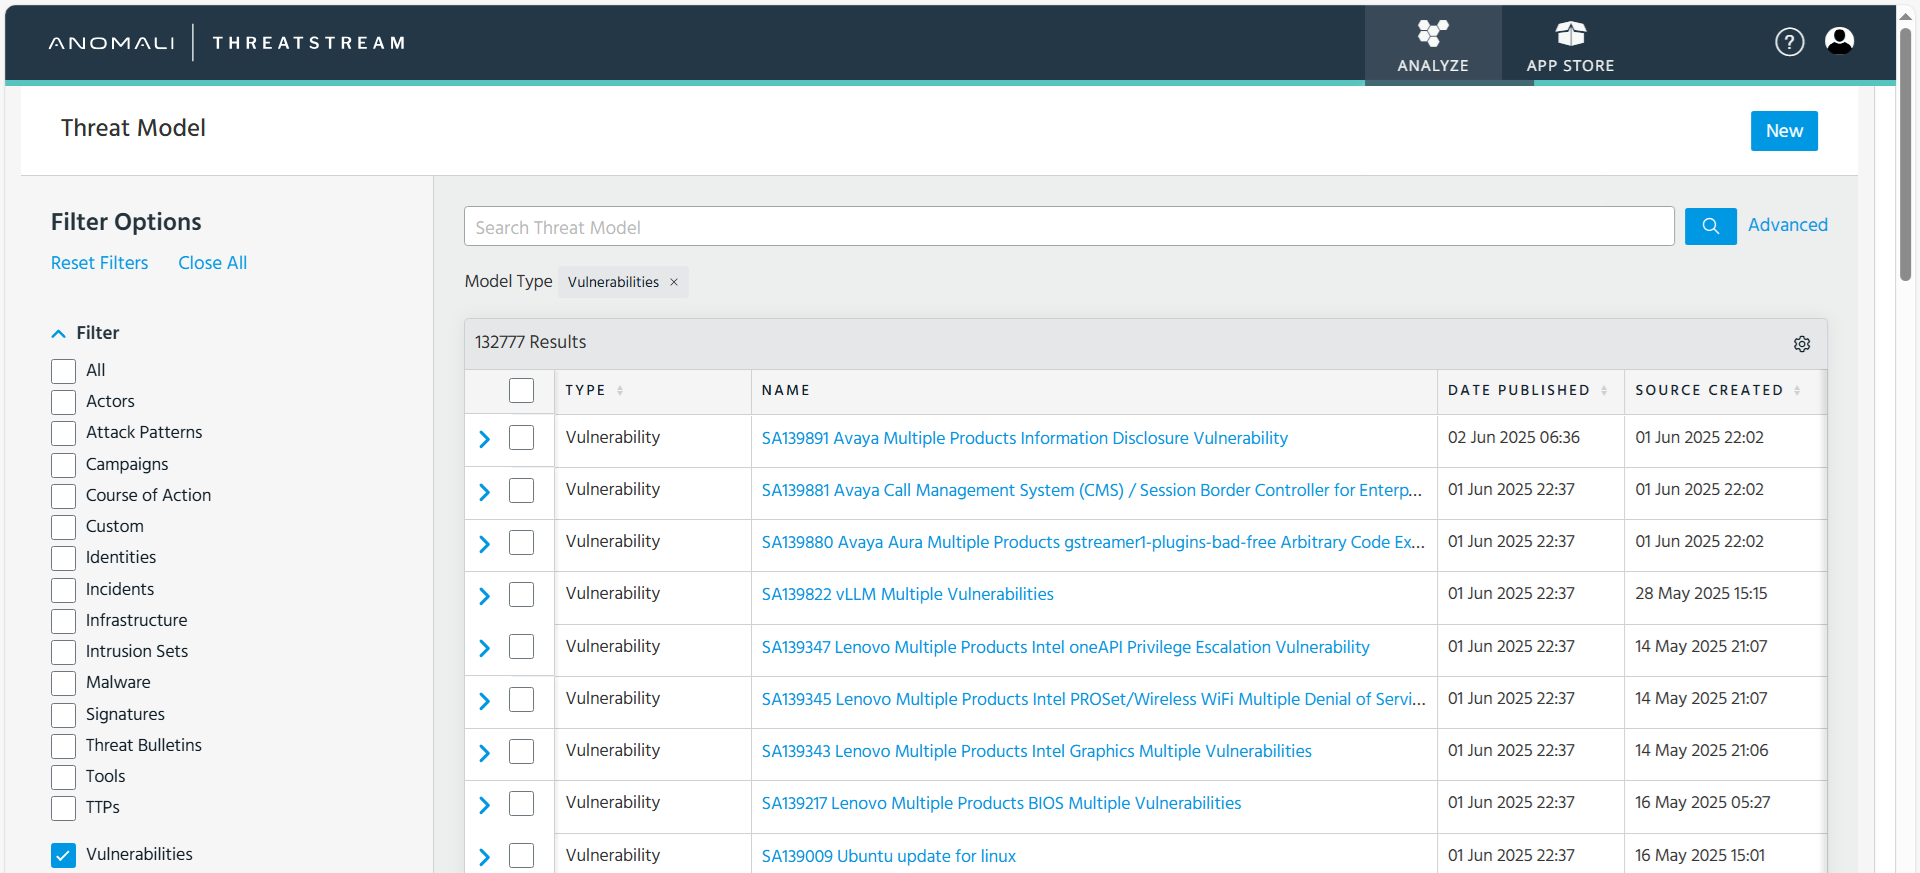
Task: Expand the SA139880 Avaya Aura row
Action: coord(484,544)
